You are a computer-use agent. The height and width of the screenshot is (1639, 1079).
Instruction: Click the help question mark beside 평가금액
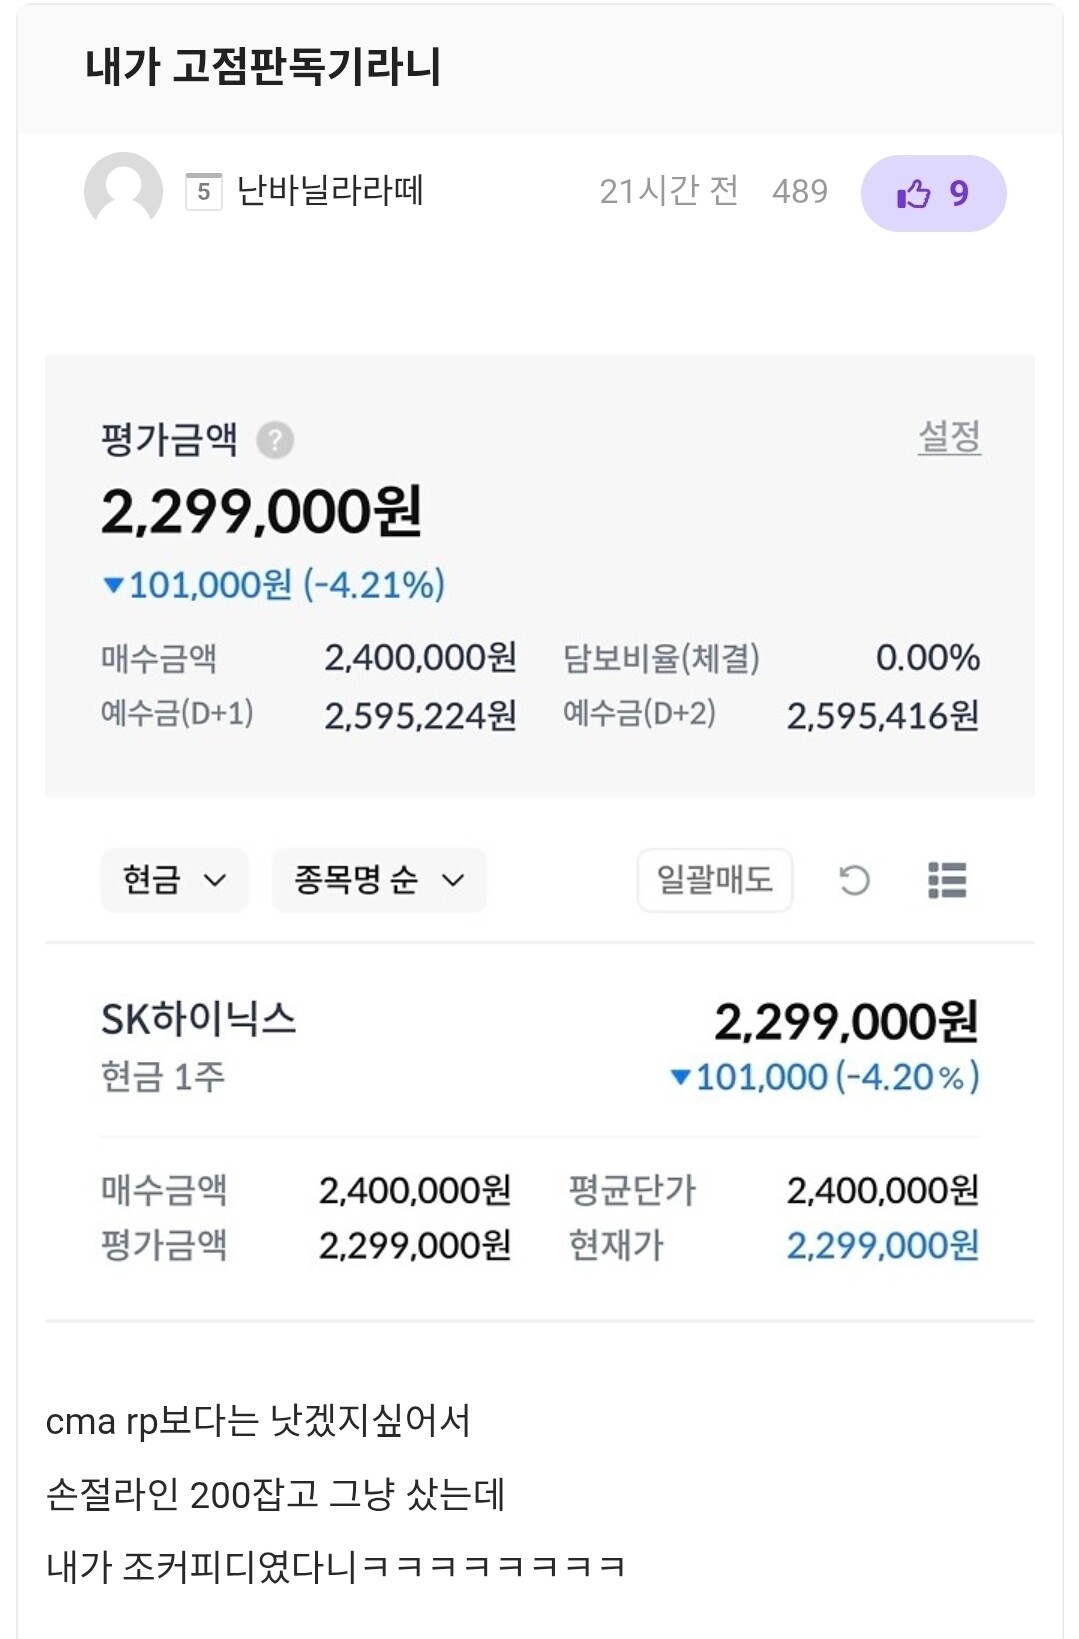pyautogui.click(x=275, y=440)
